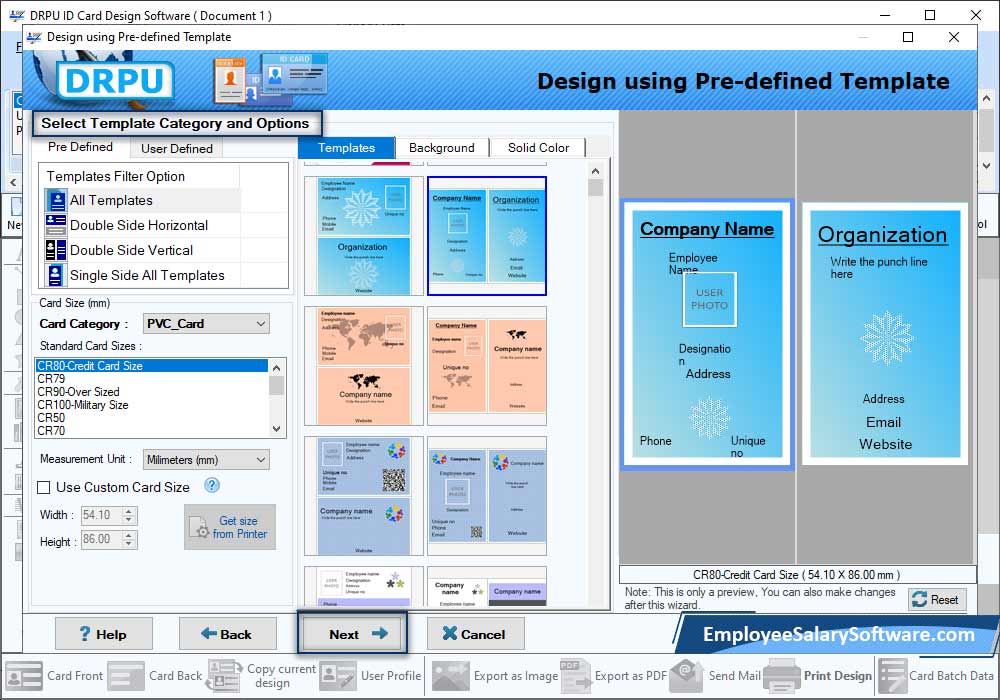Click the Card Back toolbar icon
Viewport: 1000px width, 700px height.
pos(126,675)
